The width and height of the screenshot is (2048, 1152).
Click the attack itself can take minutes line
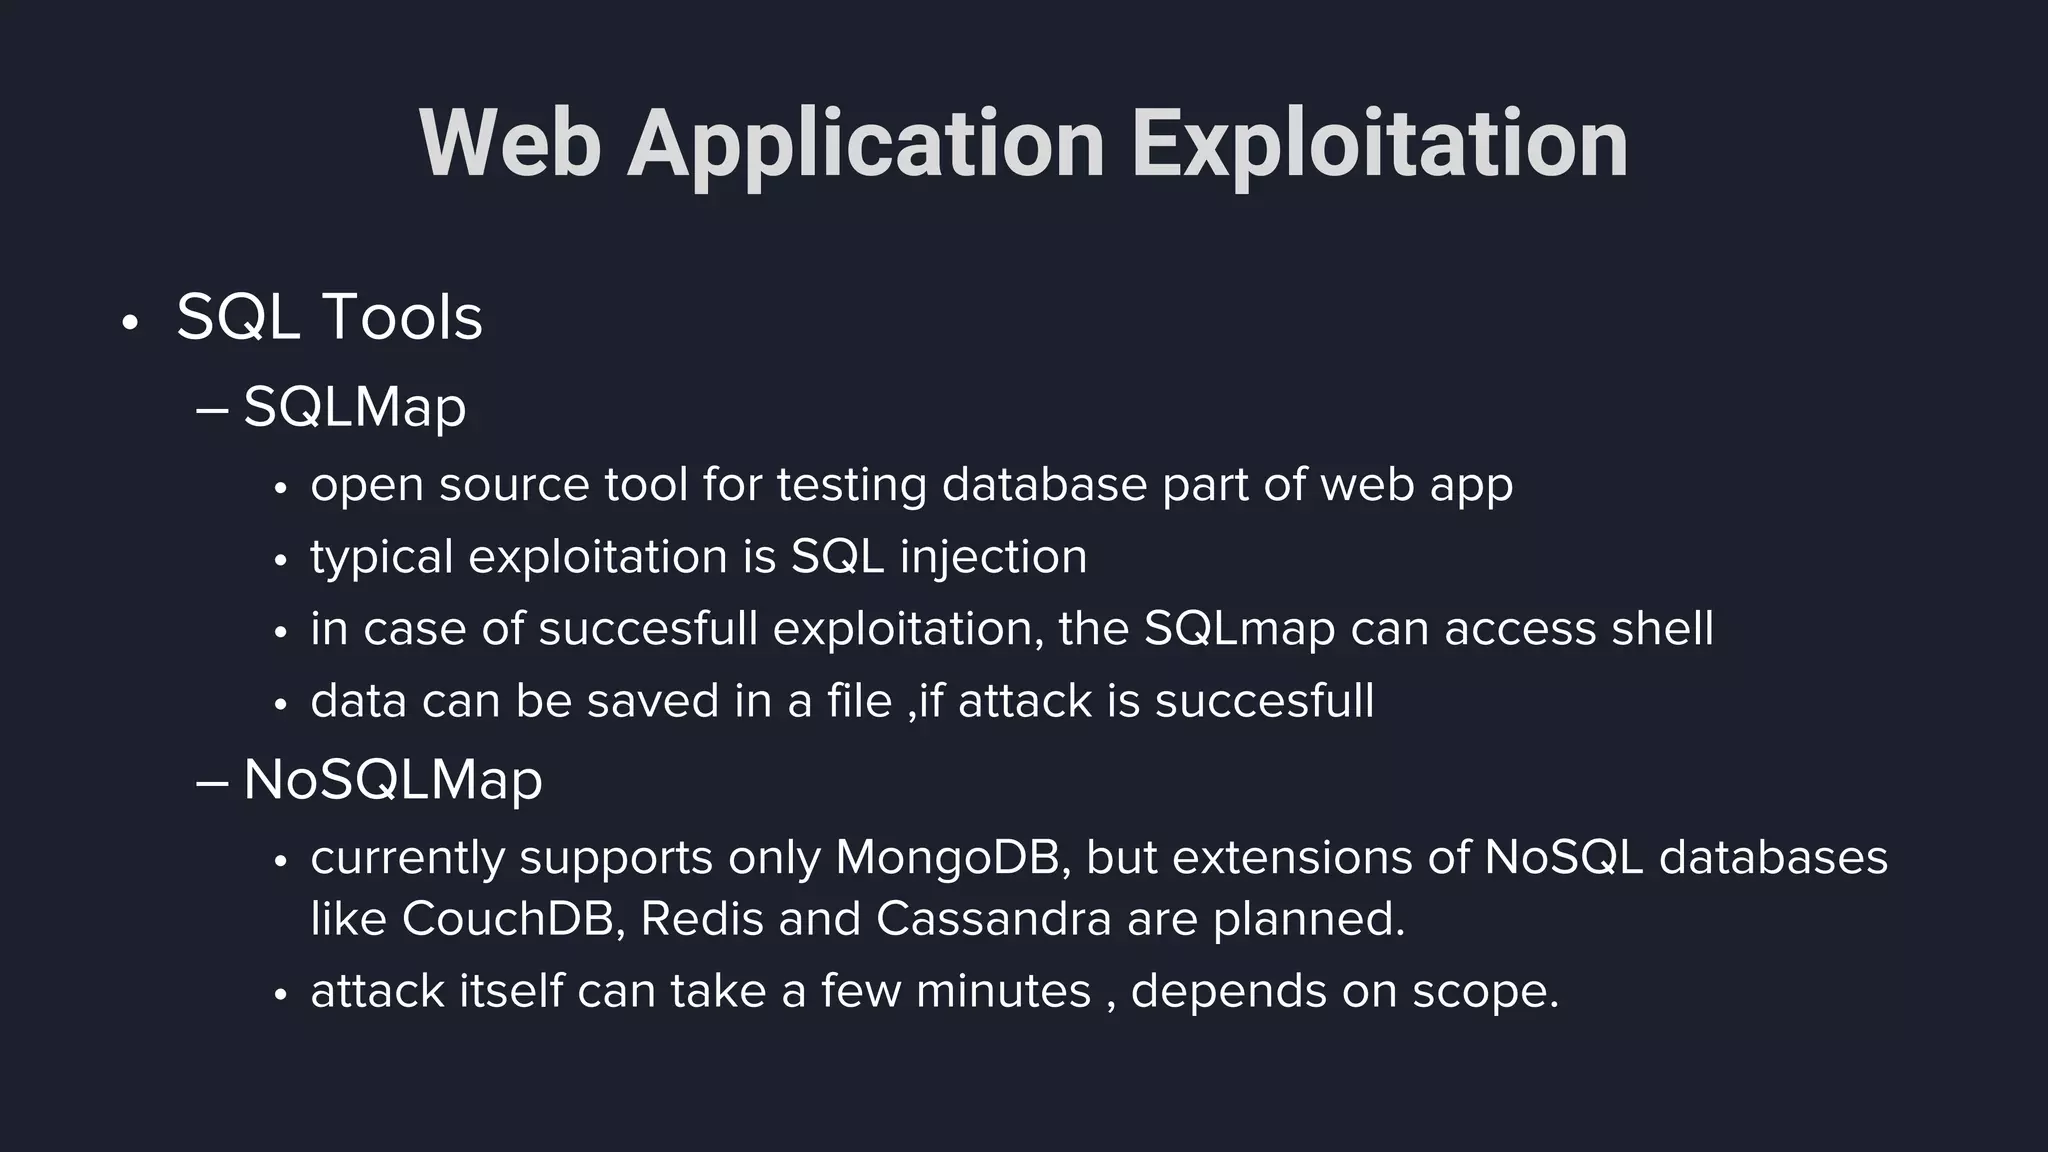tap(934, 992)
